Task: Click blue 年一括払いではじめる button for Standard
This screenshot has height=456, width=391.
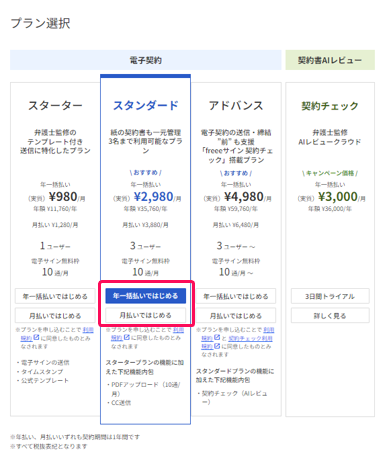Action: click(146, 296)
